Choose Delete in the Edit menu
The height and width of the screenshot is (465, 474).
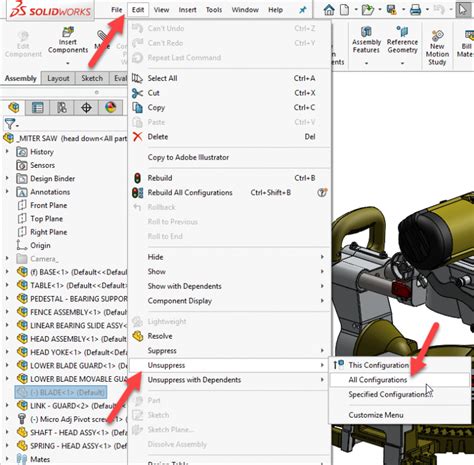pos(230,137)
